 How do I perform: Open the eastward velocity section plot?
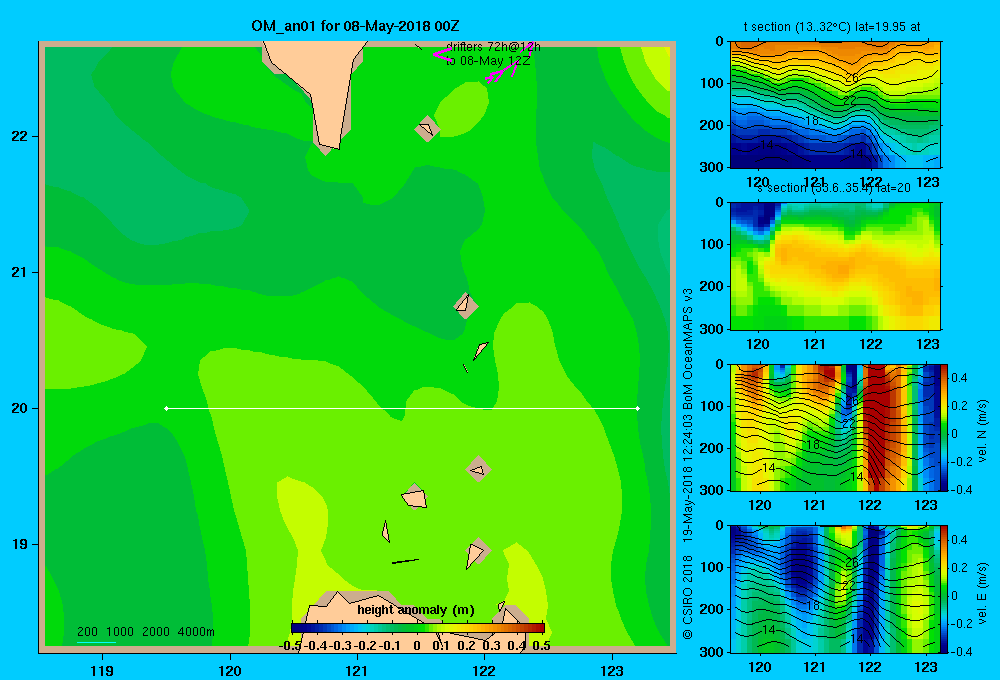tap(835, 589)
